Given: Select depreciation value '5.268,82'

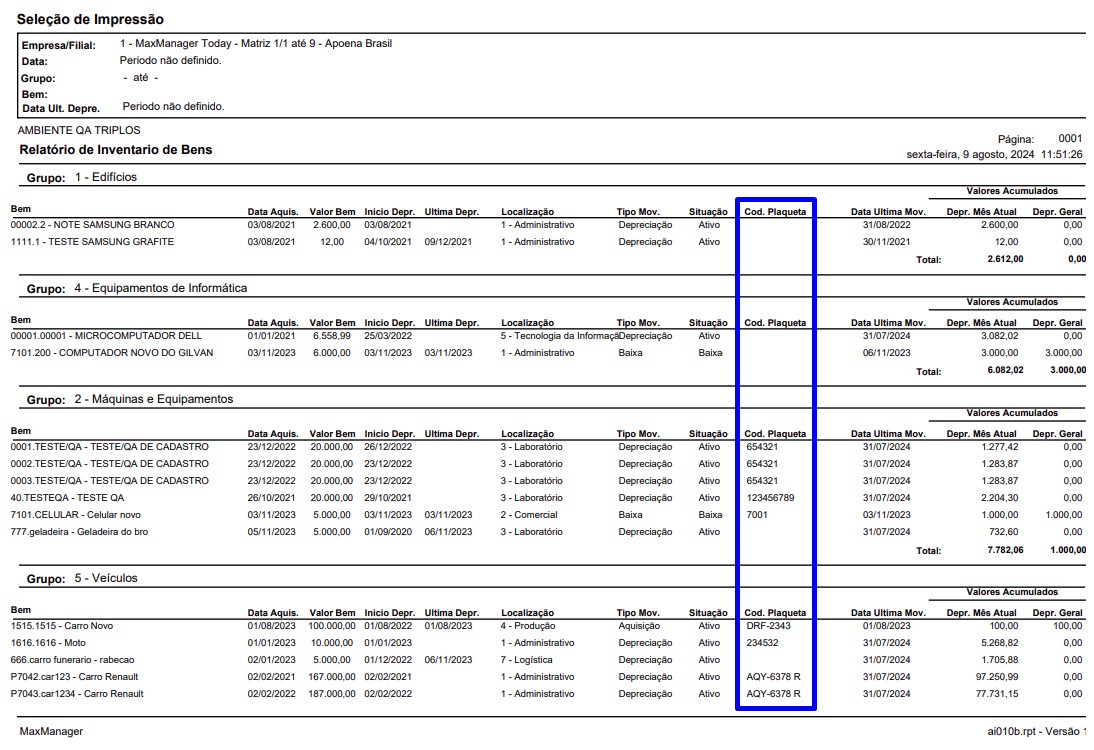Looking at the screenshot, I should (x=1000, y=643).
